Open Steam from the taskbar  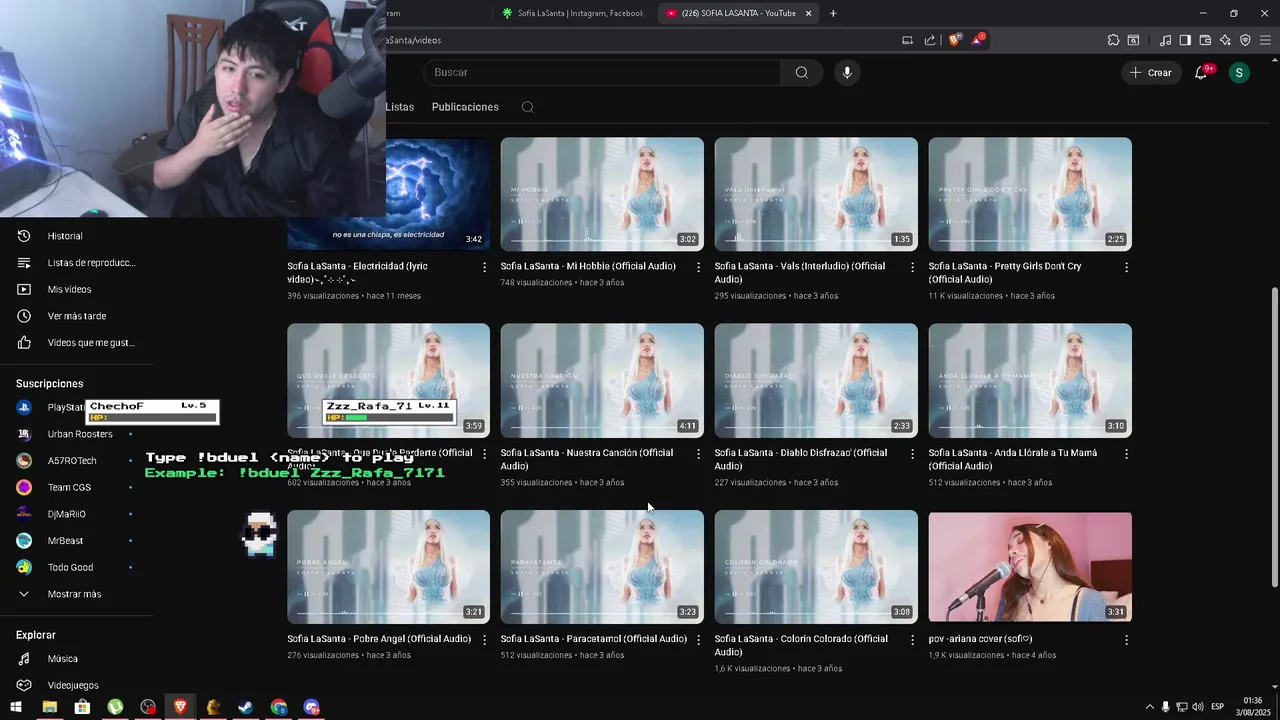245,707
